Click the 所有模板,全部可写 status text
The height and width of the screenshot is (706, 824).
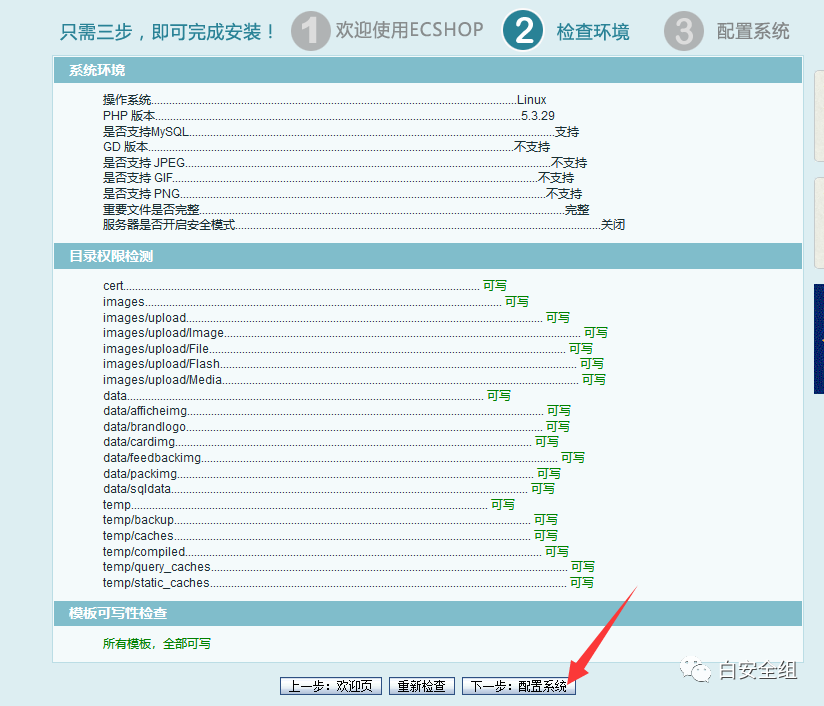click(x=157, y=643)
